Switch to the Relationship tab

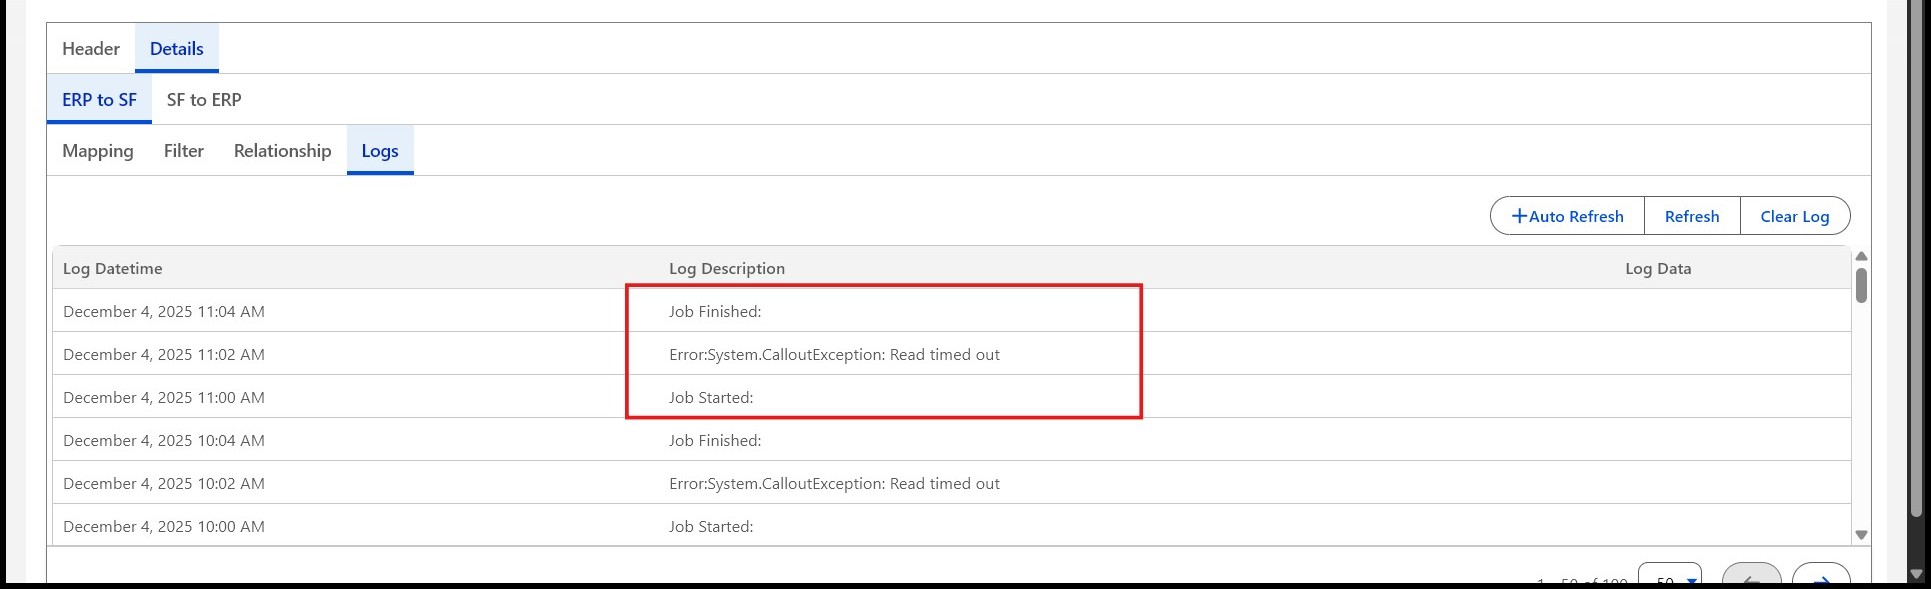282,151
